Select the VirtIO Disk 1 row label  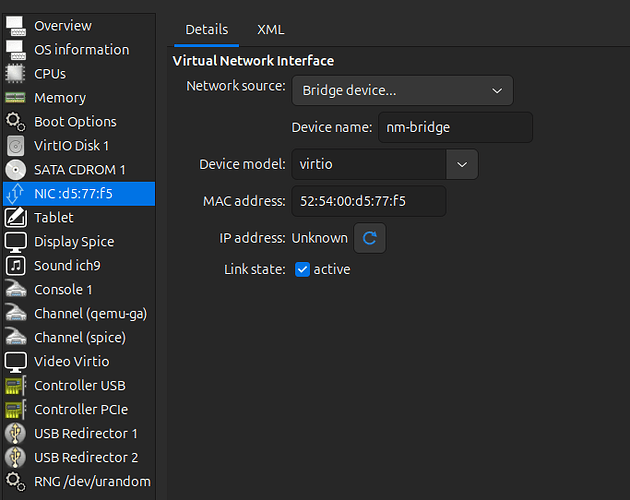(x=72, y=145)
